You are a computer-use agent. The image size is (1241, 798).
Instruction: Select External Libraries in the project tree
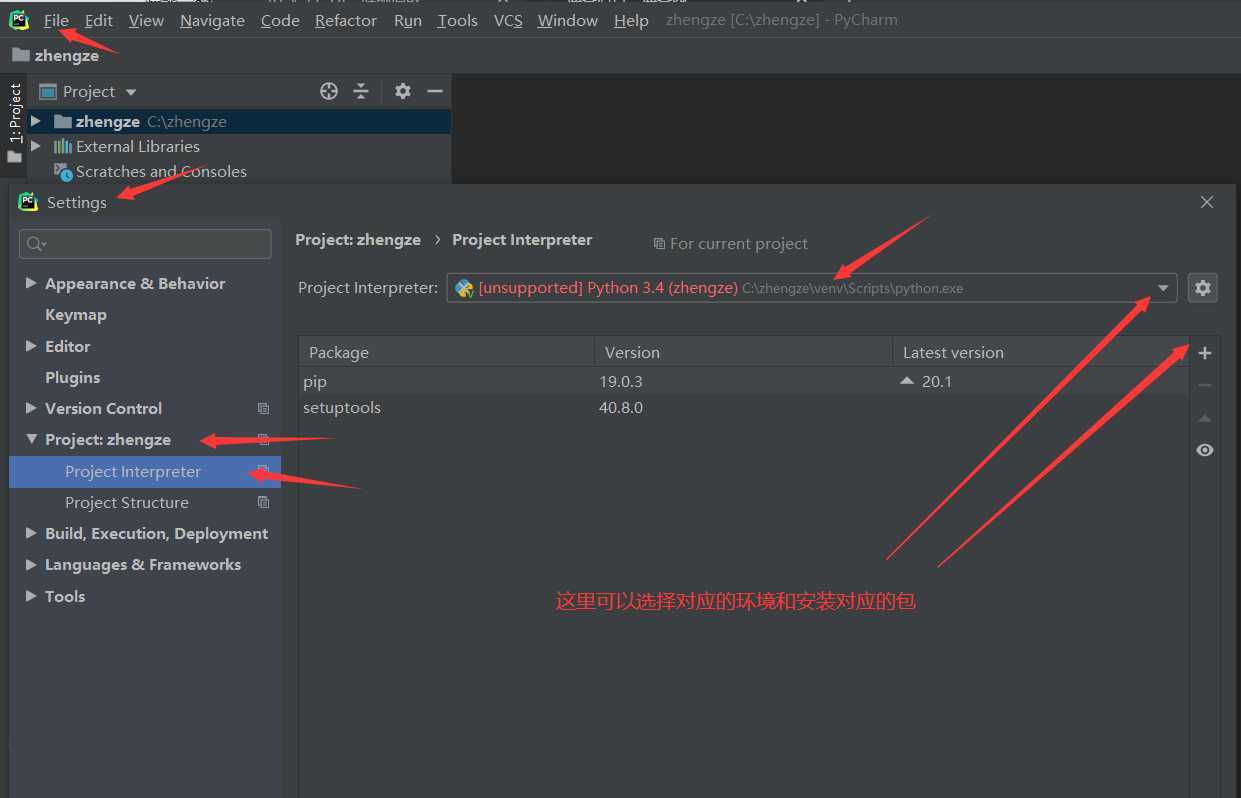138,146
